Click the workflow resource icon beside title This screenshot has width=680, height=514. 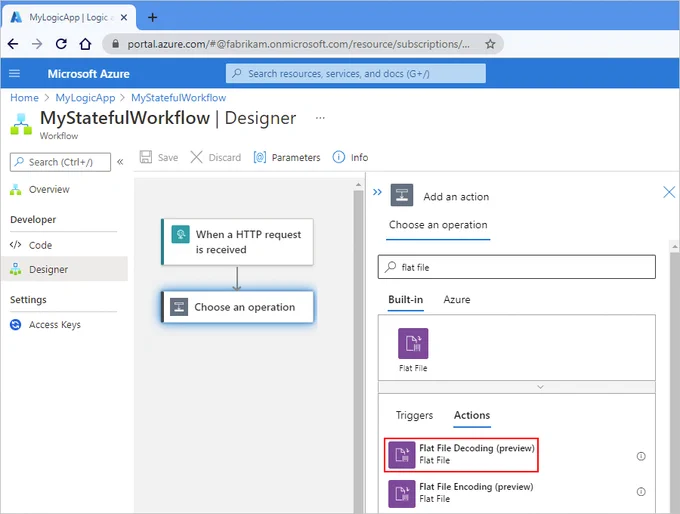21,124
